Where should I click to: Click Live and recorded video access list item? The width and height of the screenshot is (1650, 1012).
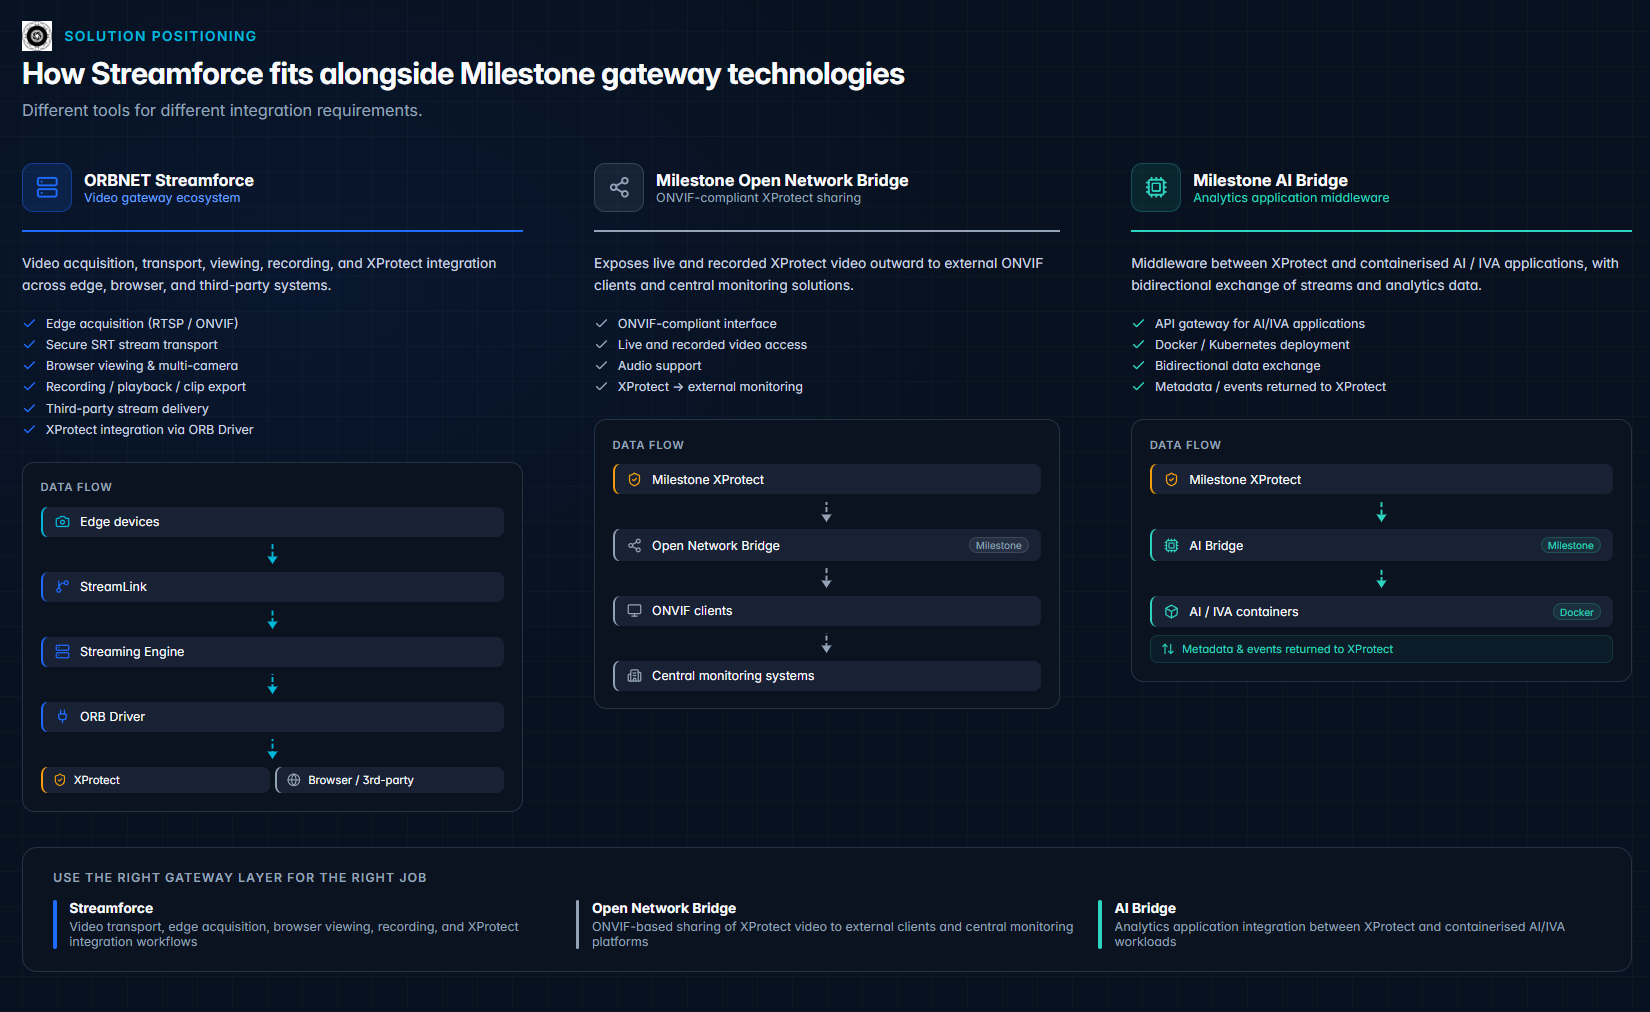(x=712, y=345)
